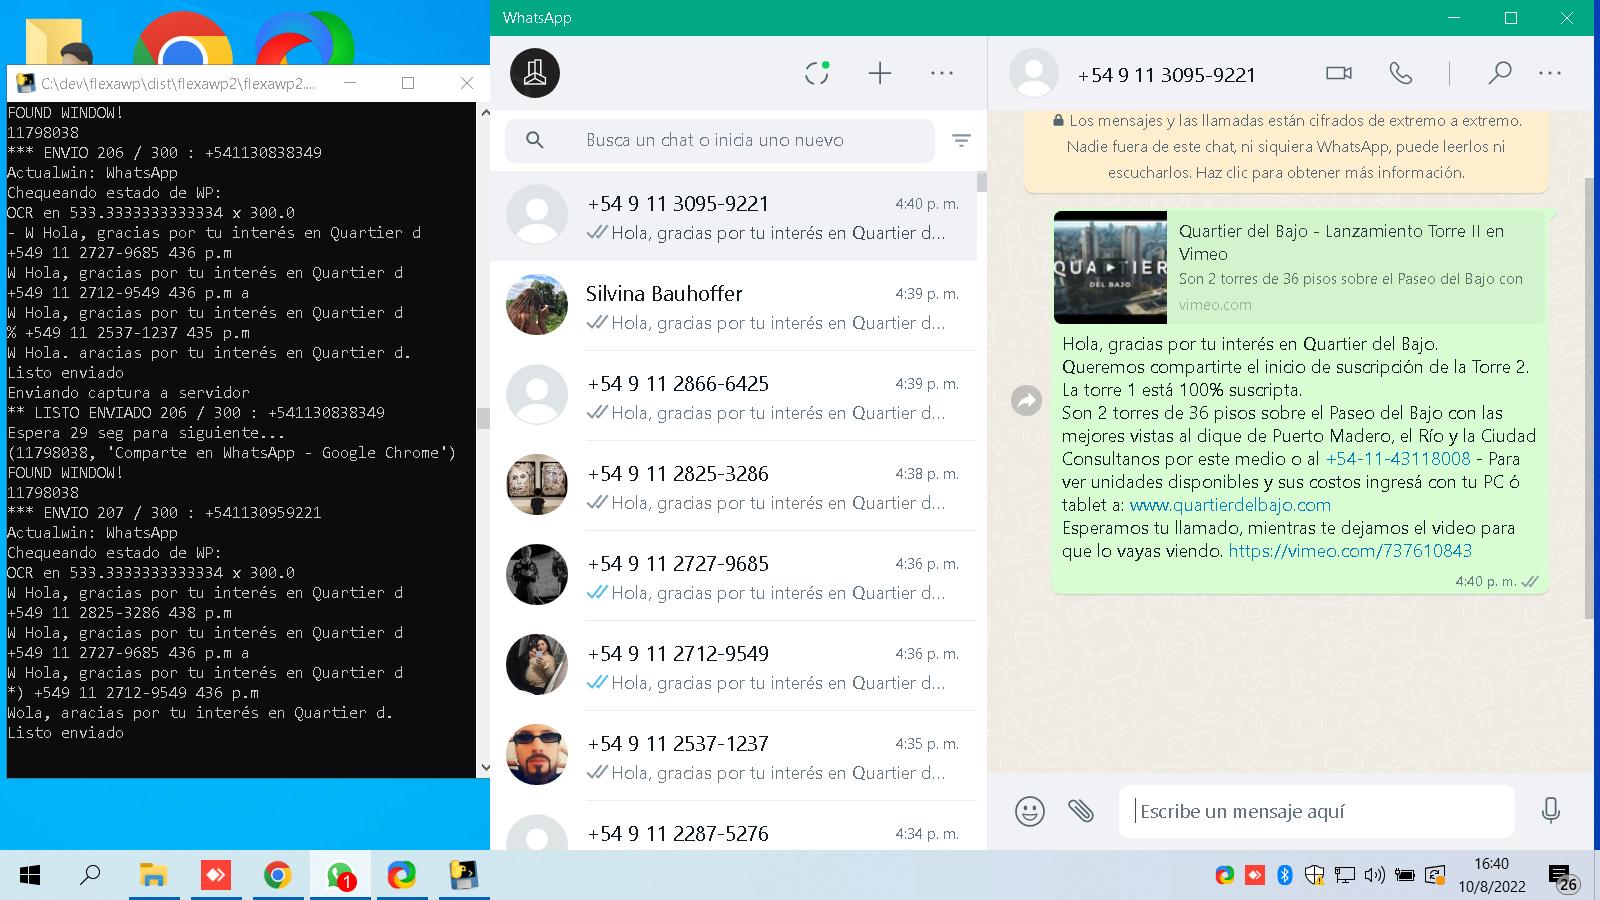
Task: Click the system tray clock
Action: 1491,875
